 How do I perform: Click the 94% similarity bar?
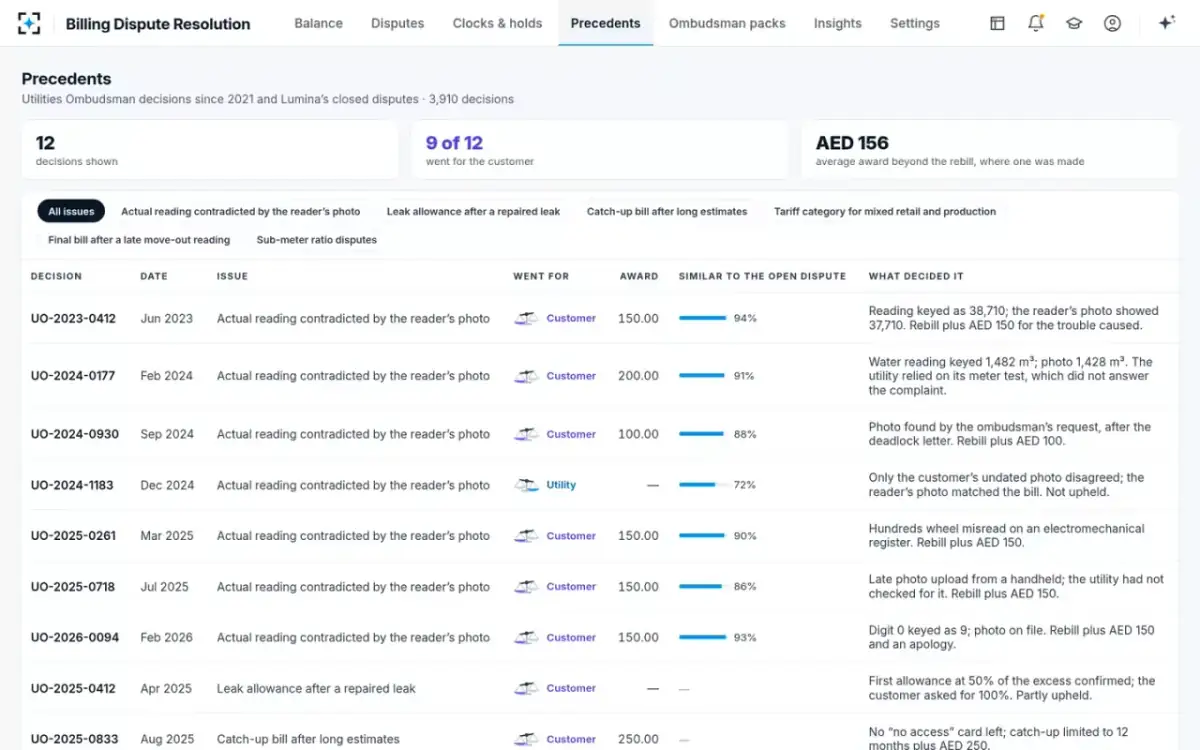pos(702,318)
